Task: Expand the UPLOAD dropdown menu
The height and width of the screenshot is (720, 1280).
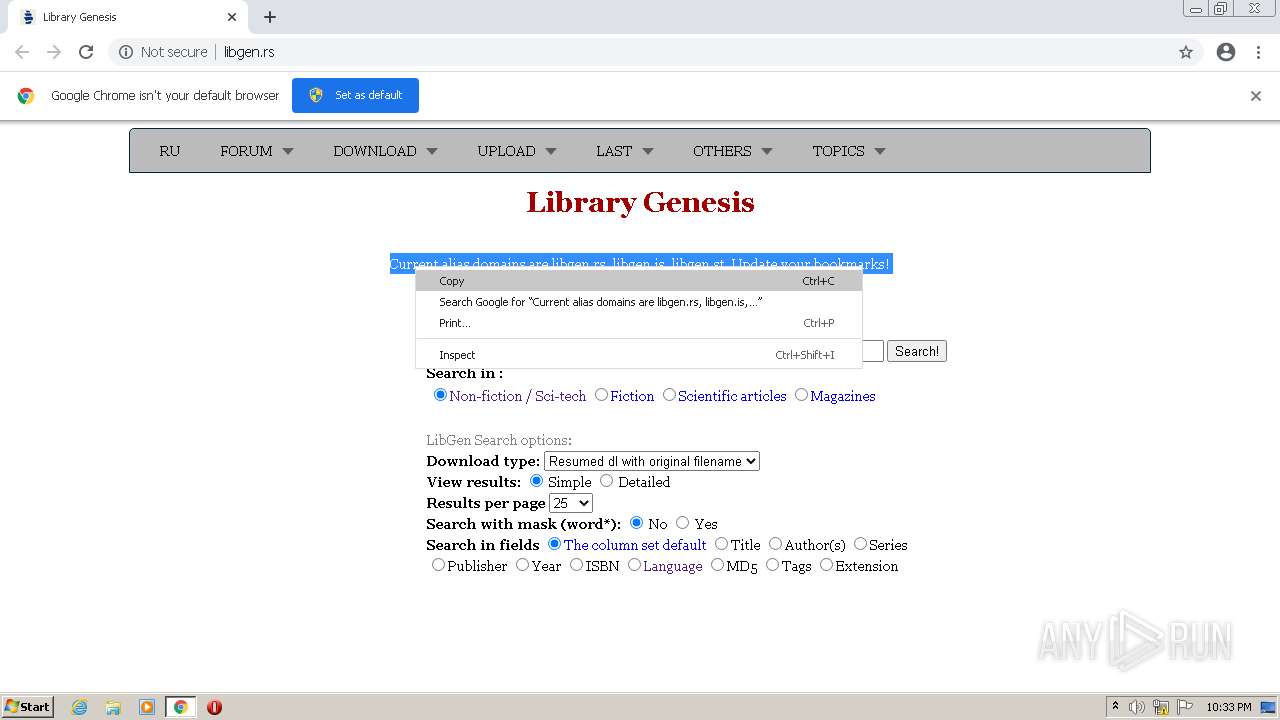Action: [516, 151]
